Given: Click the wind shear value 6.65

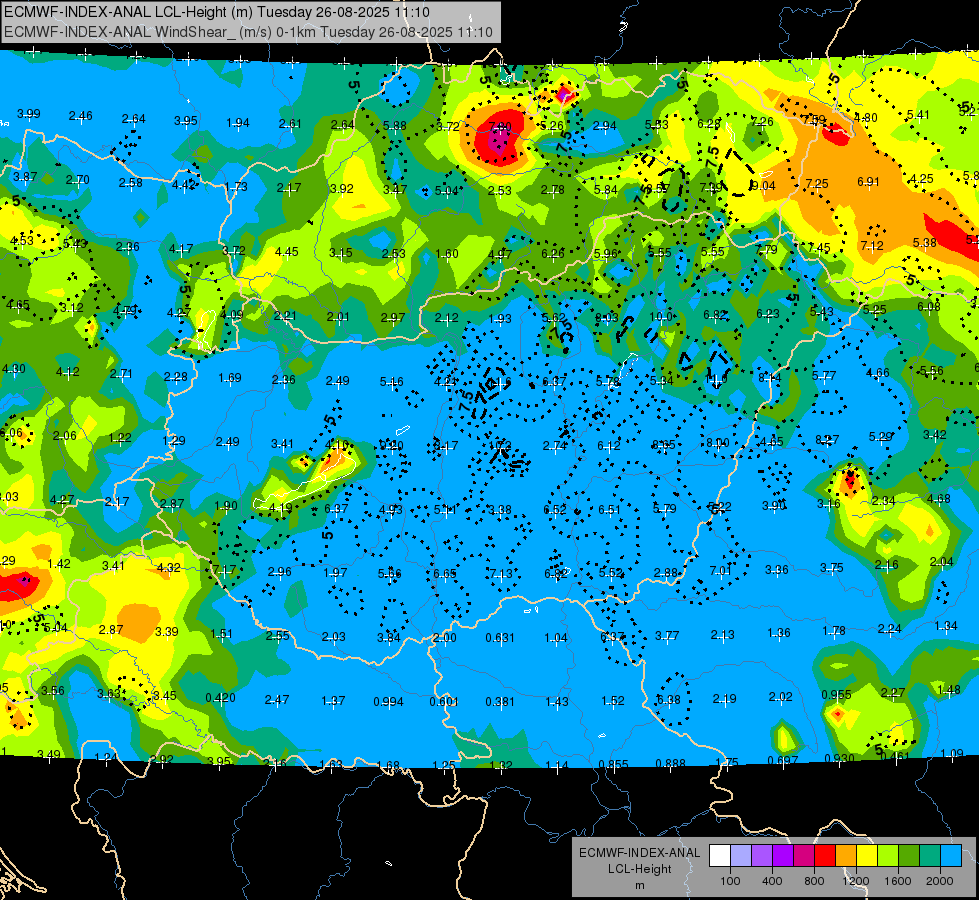Looking at the screenshot, I should coord(445,573).
